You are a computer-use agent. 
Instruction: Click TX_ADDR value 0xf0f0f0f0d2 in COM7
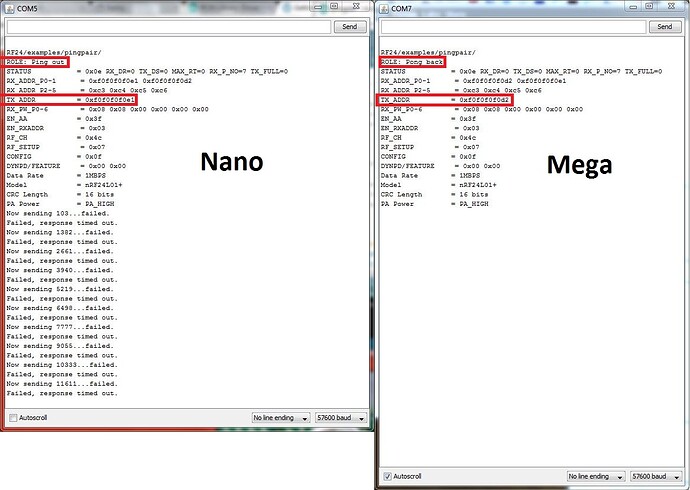(484, 100)
